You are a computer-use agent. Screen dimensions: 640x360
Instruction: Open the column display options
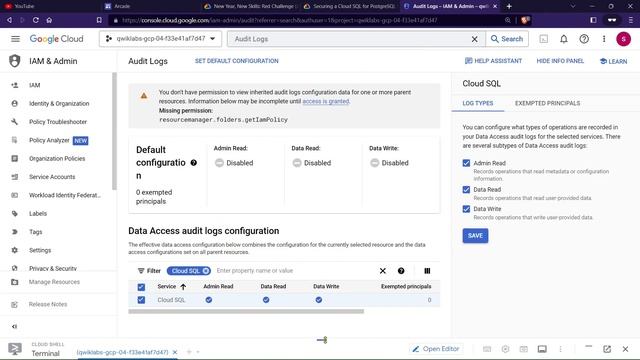pos(427,271)
